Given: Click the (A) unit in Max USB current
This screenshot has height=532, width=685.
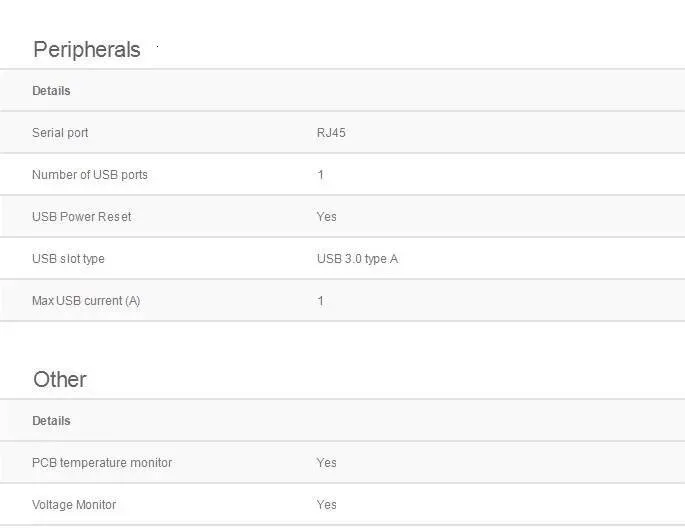Looking at the screenshot, I should pyautogui.click(x=133, y=301).
